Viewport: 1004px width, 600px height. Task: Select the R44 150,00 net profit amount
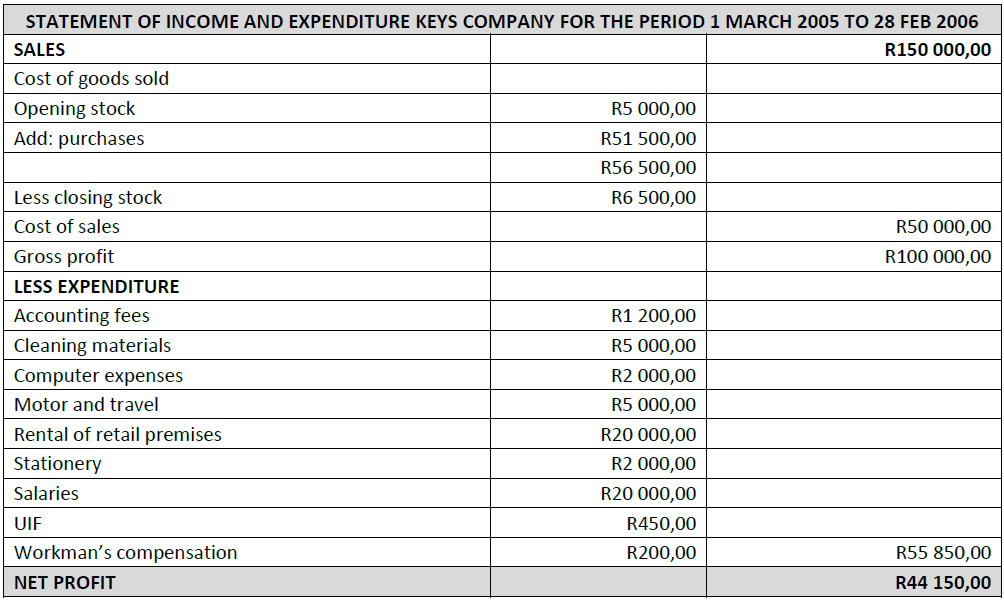(x=943, y=582)
